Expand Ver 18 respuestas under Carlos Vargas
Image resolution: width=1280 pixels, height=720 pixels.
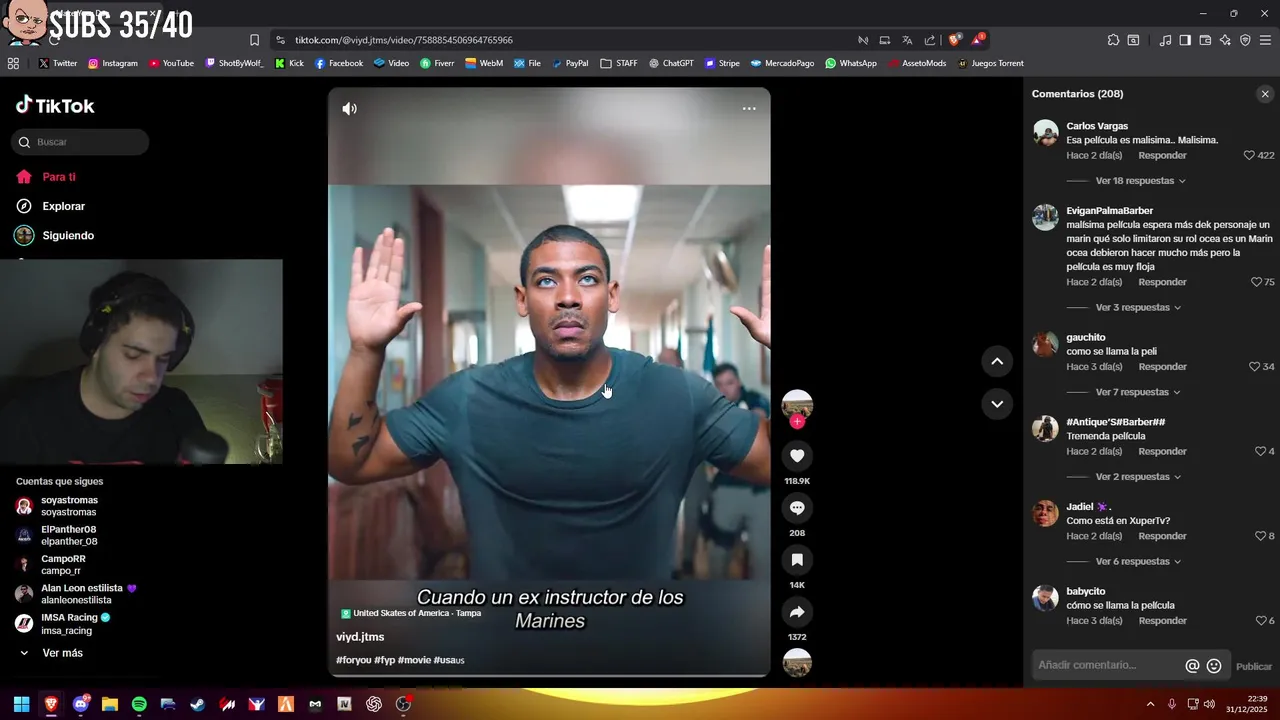[1140, 181]
